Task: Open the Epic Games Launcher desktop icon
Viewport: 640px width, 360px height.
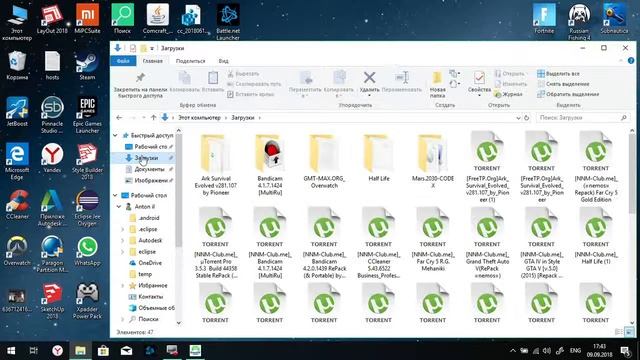Action: pyautogui.click(x=87, y=115)
